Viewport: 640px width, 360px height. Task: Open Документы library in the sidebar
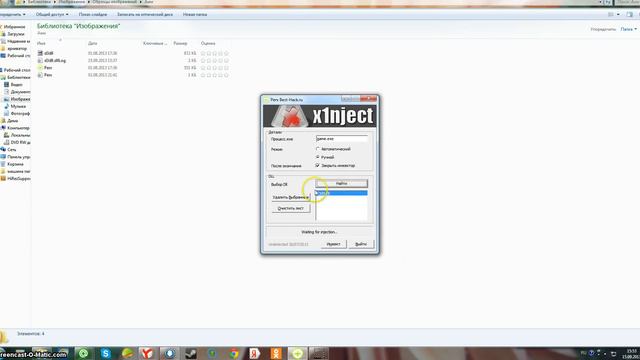17,92
